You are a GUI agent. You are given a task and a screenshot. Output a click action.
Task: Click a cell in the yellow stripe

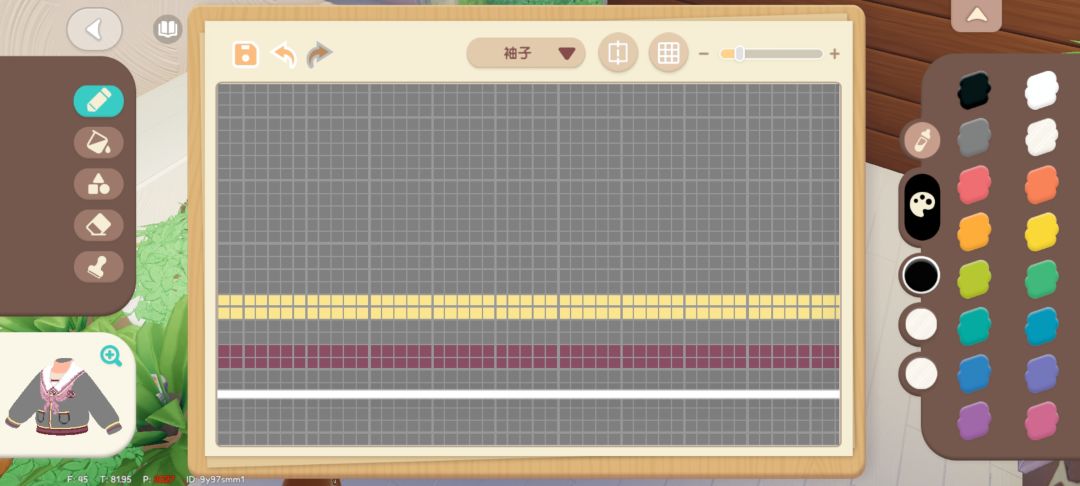[x=528, y=307]
